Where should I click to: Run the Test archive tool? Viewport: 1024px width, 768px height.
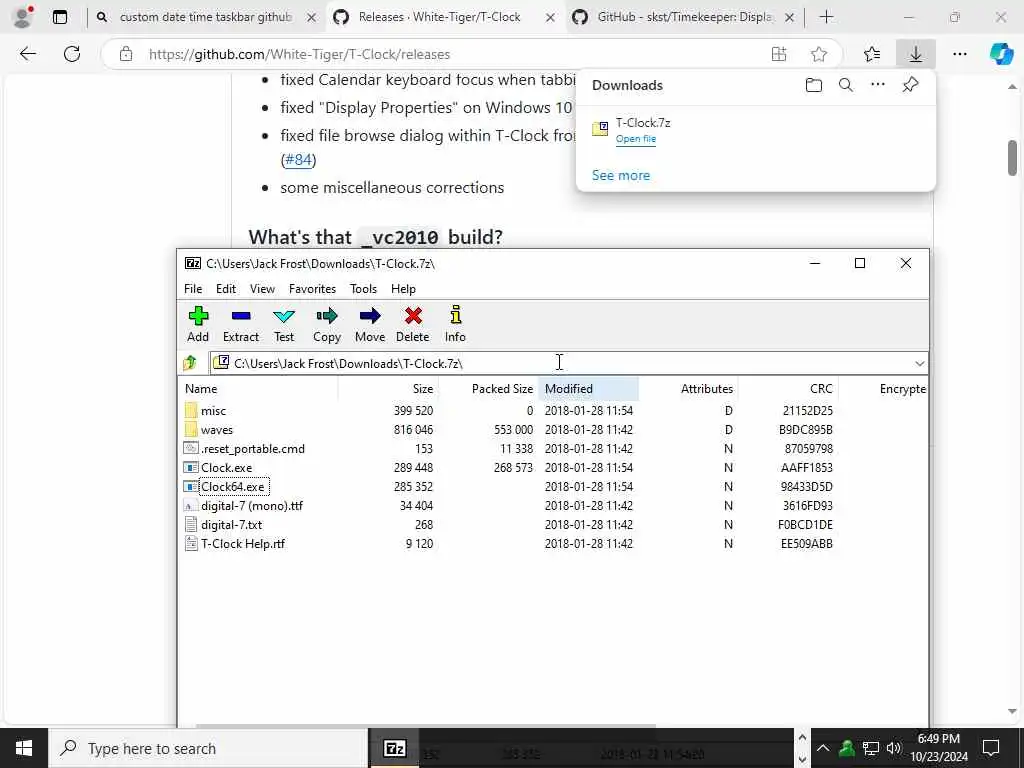284,324
